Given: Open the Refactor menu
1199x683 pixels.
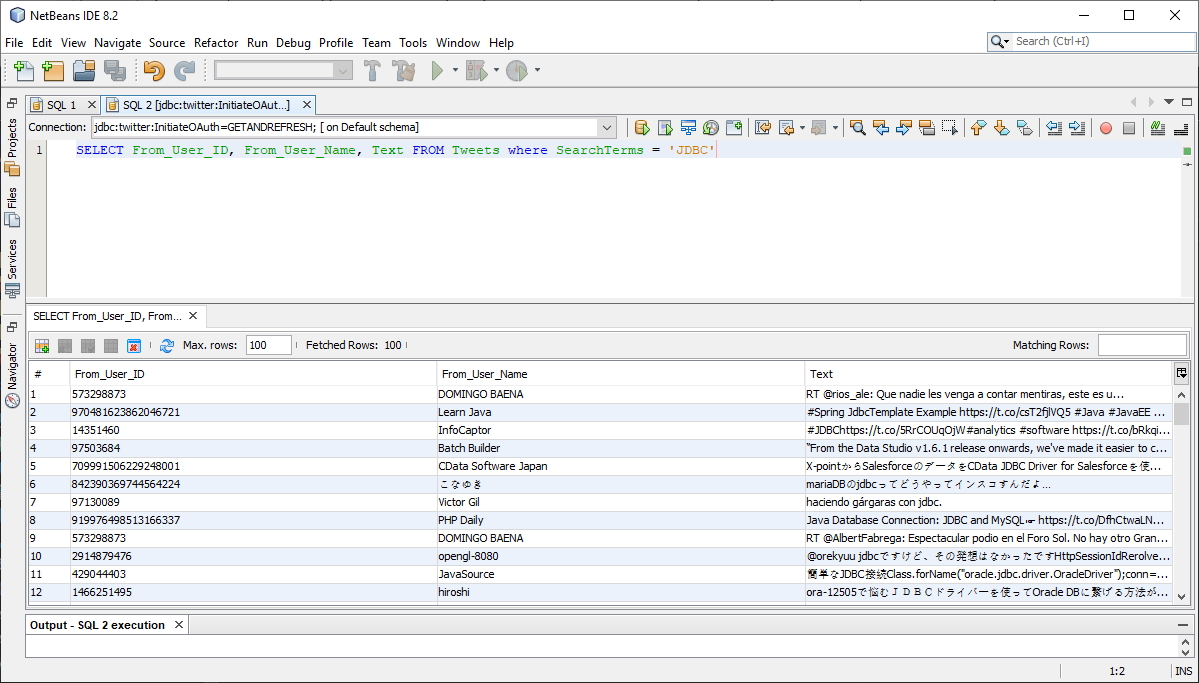Looking at the screenshot, I should (x=216, y=42).
